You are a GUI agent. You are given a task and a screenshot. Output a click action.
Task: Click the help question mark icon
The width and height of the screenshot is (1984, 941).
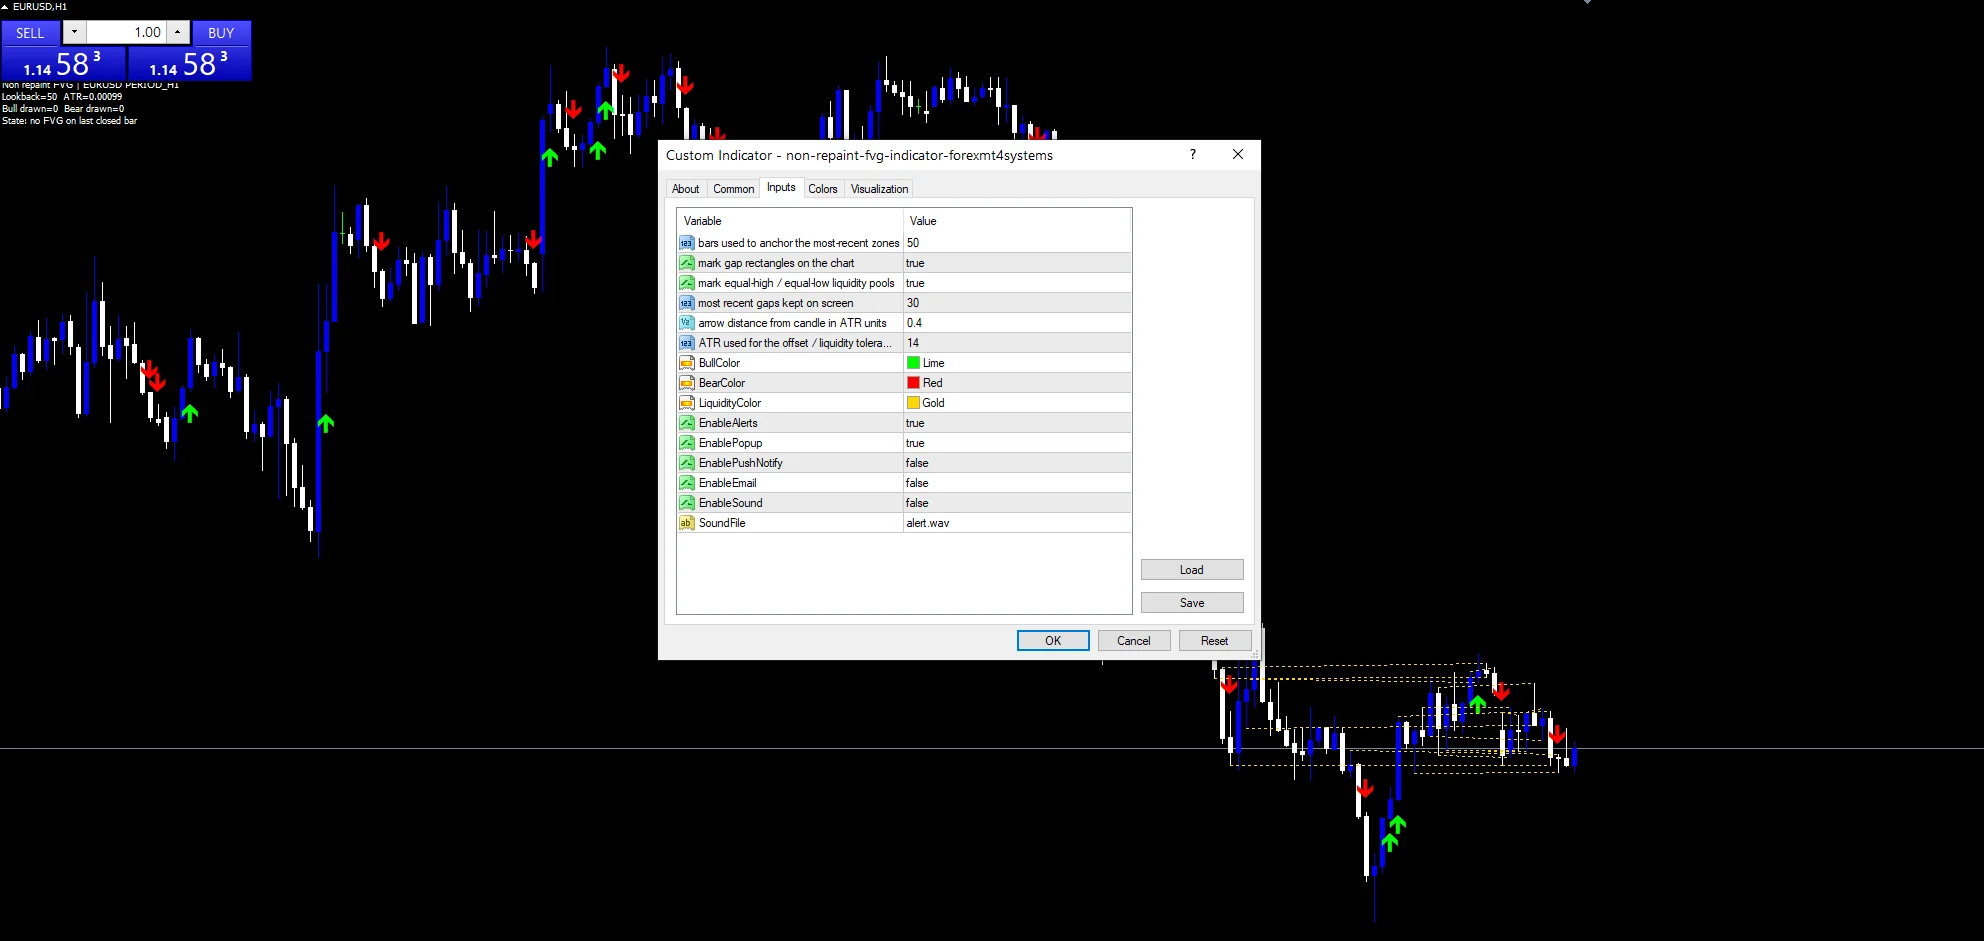(1192, 154)
